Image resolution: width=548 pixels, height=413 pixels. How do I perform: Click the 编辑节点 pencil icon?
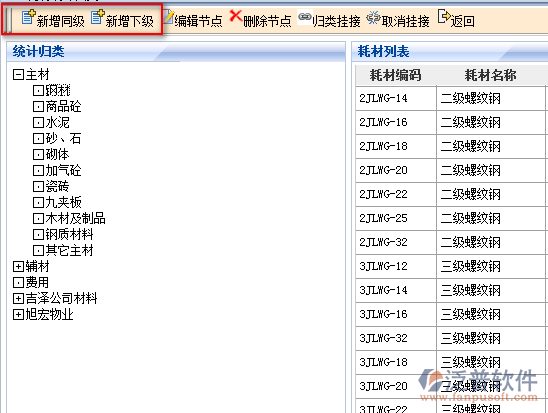point(169,17)
